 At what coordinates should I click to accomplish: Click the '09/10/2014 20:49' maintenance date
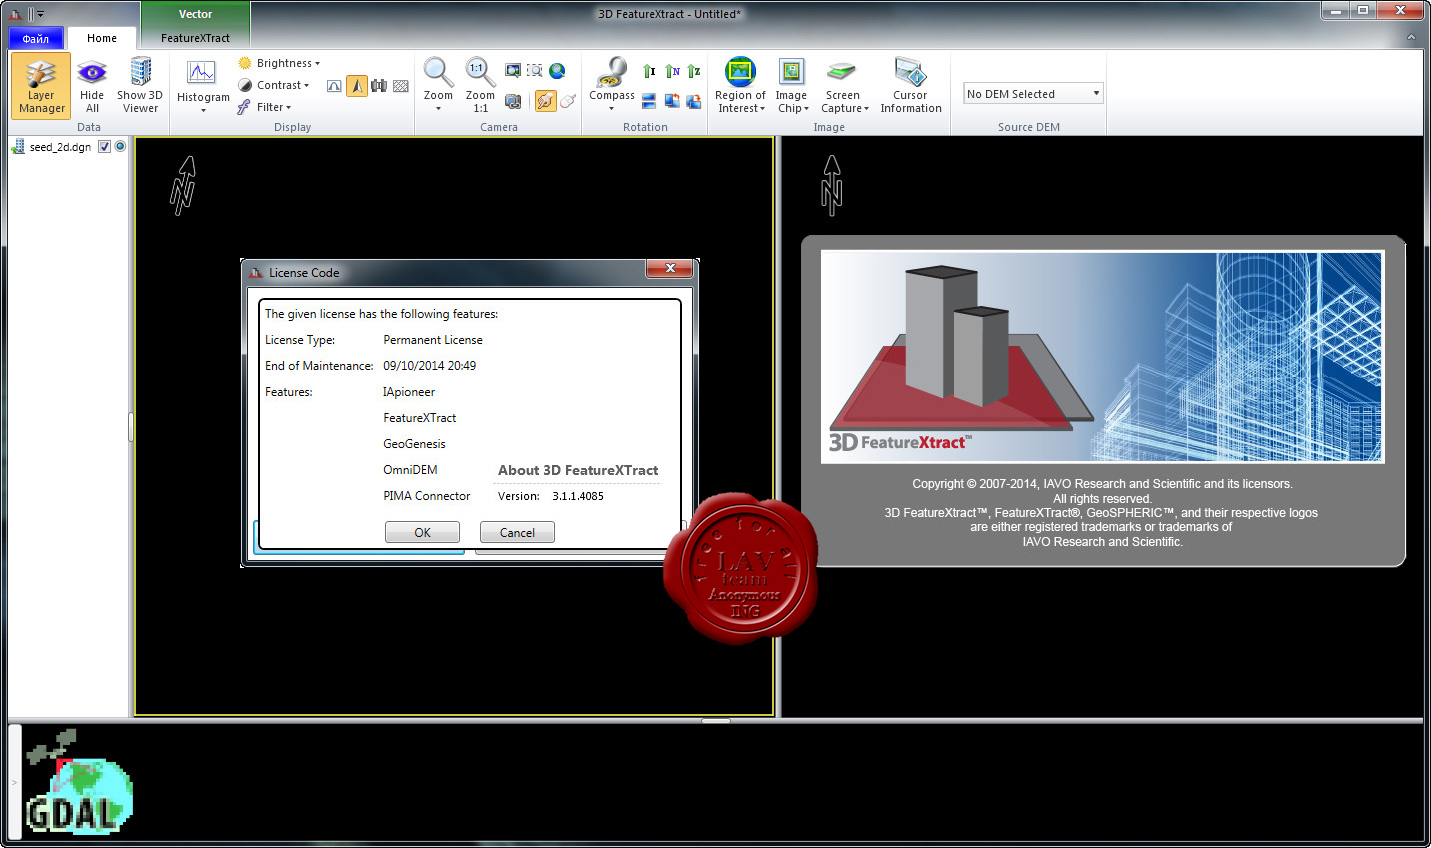coord(430,366)
